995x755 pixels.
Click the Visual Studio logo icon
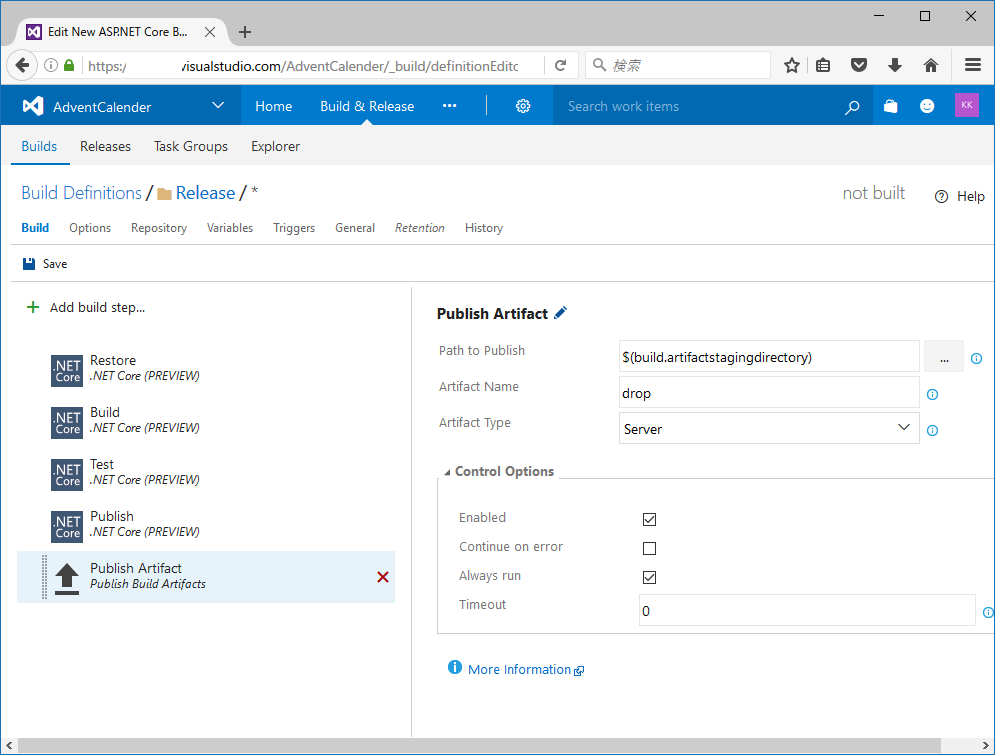pos(33,106)
